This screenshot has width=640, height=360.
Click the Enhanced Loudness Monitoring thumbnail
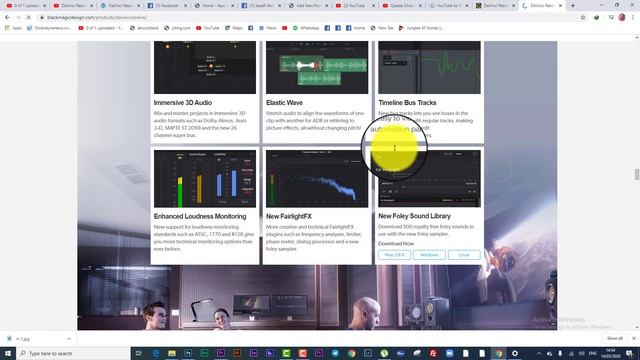pyautogui.click(x=205, y=179)
